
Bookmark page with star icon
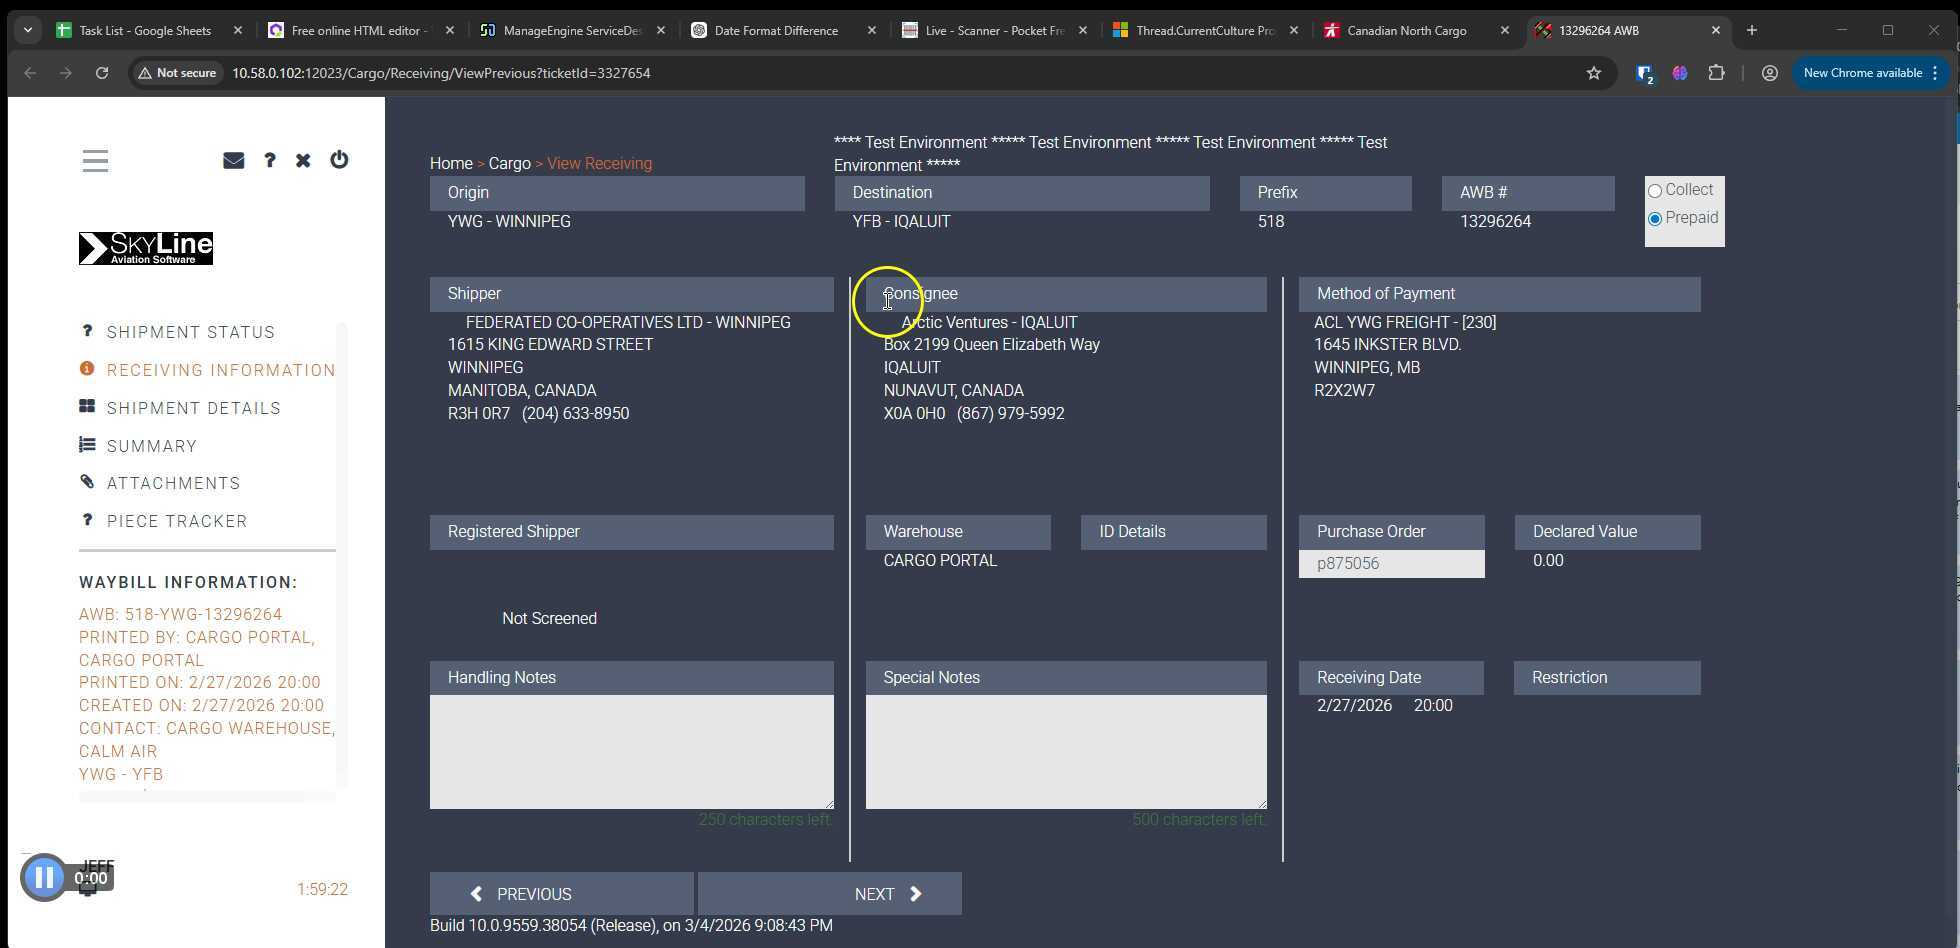[x=1593, y=73]
